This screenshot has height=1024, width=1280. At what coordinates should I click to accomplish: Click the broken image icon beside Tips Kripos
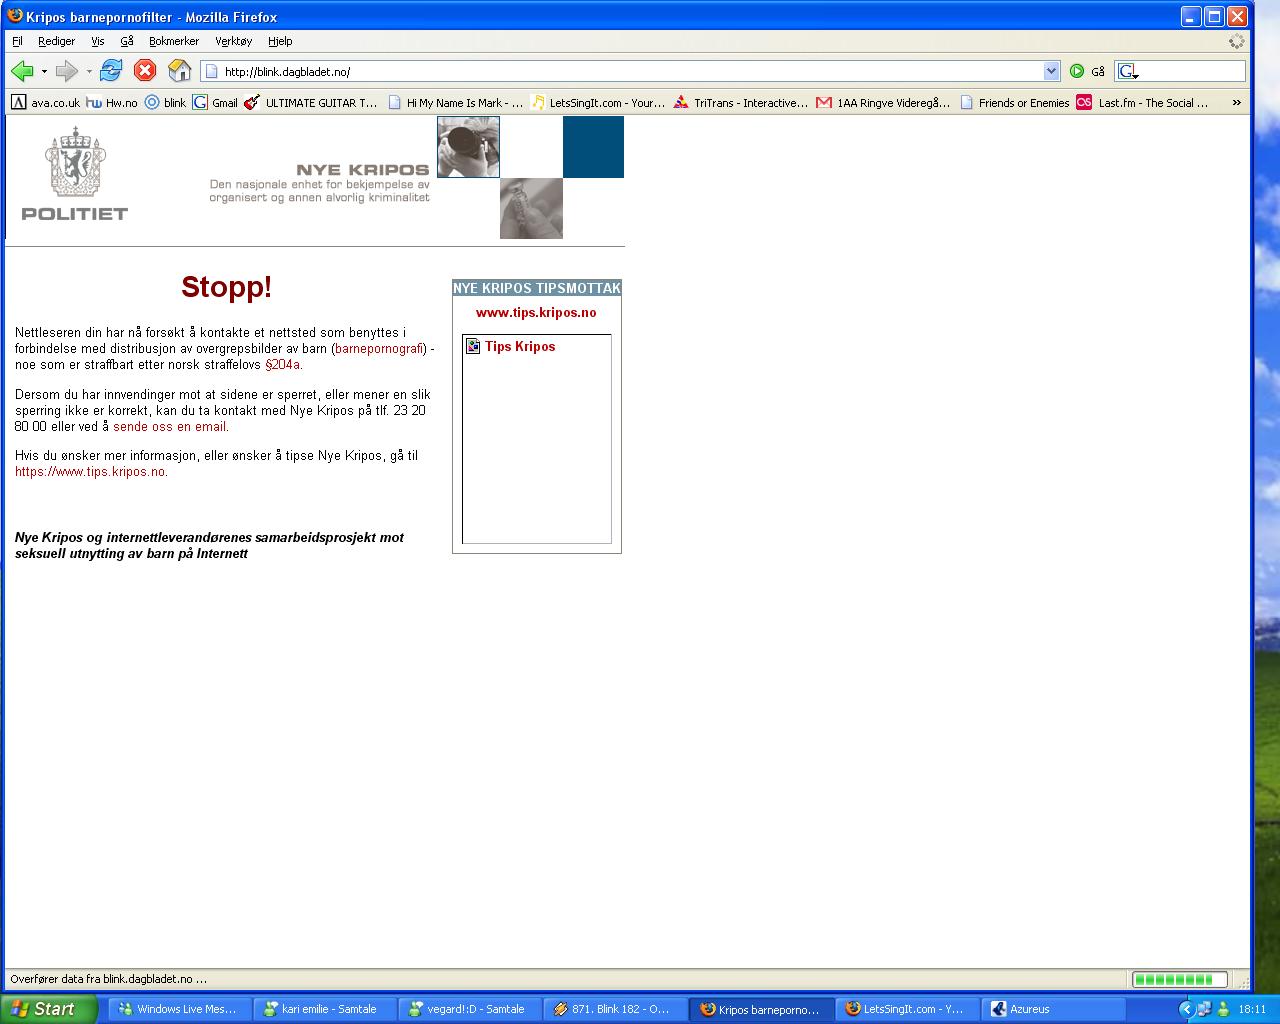pos(473,346)
